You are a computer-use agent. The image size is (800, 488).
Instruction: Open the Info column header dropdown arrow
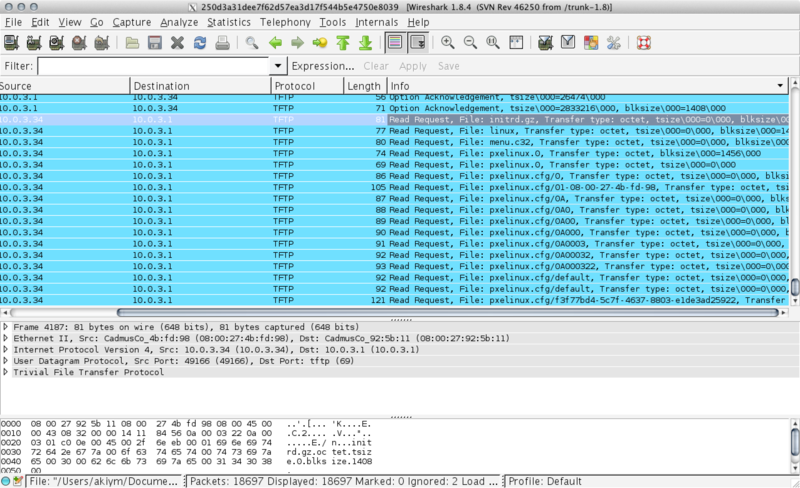pyautogui.click(x=780, y=86)
